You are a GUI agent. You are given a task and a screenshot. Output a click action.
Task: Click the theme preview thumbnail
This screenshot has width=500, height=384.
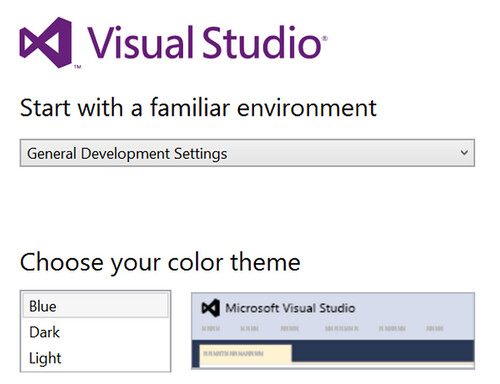point(333,331)
